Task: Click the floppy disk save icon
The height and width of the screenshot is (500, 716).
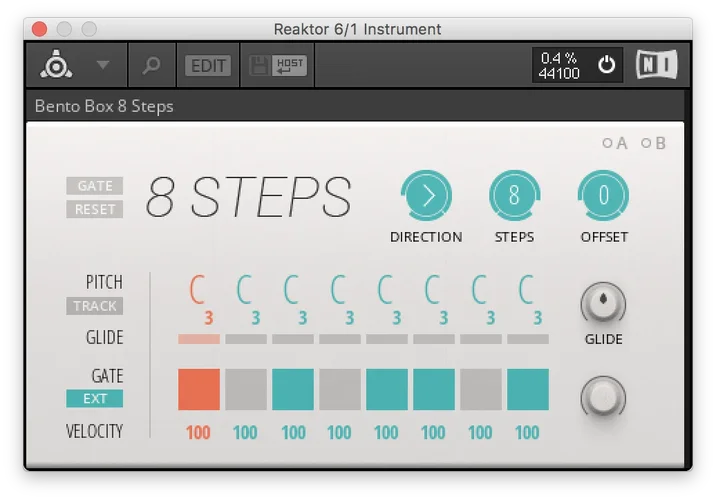Action: 260,66
